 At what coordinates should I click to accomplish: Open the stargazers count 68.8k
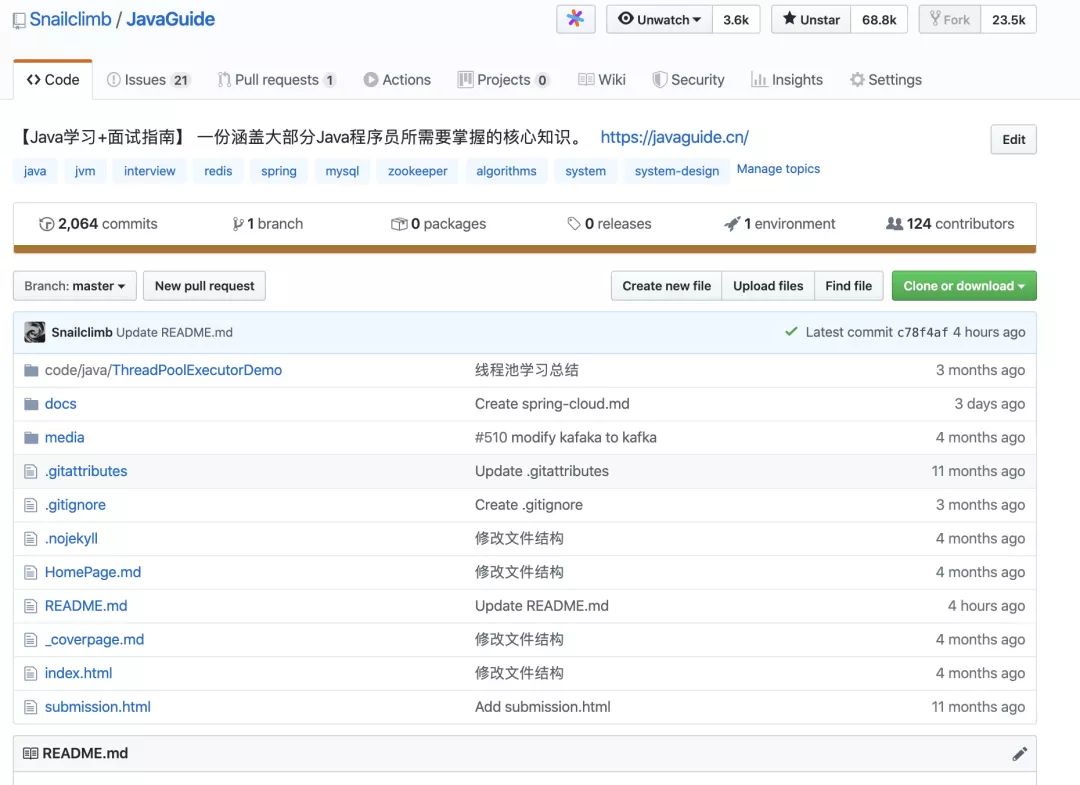[x=879, y=19]
